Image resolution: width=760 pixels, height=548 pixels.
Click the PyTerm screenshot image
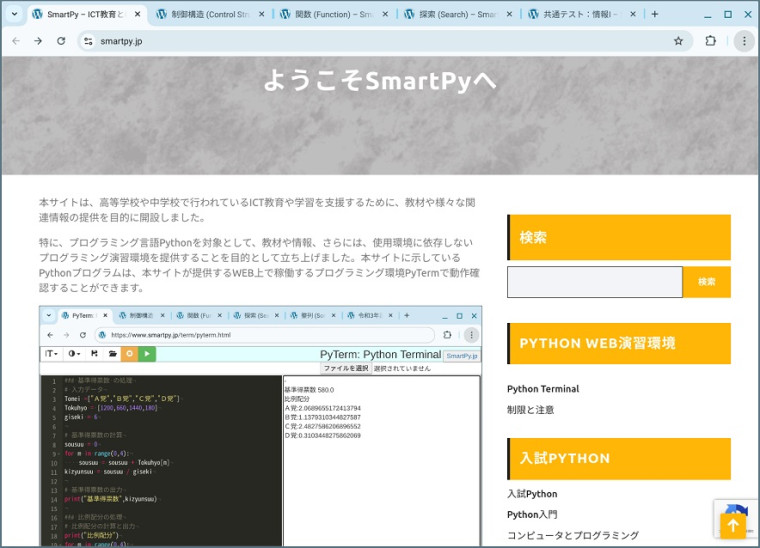point(260,430)
